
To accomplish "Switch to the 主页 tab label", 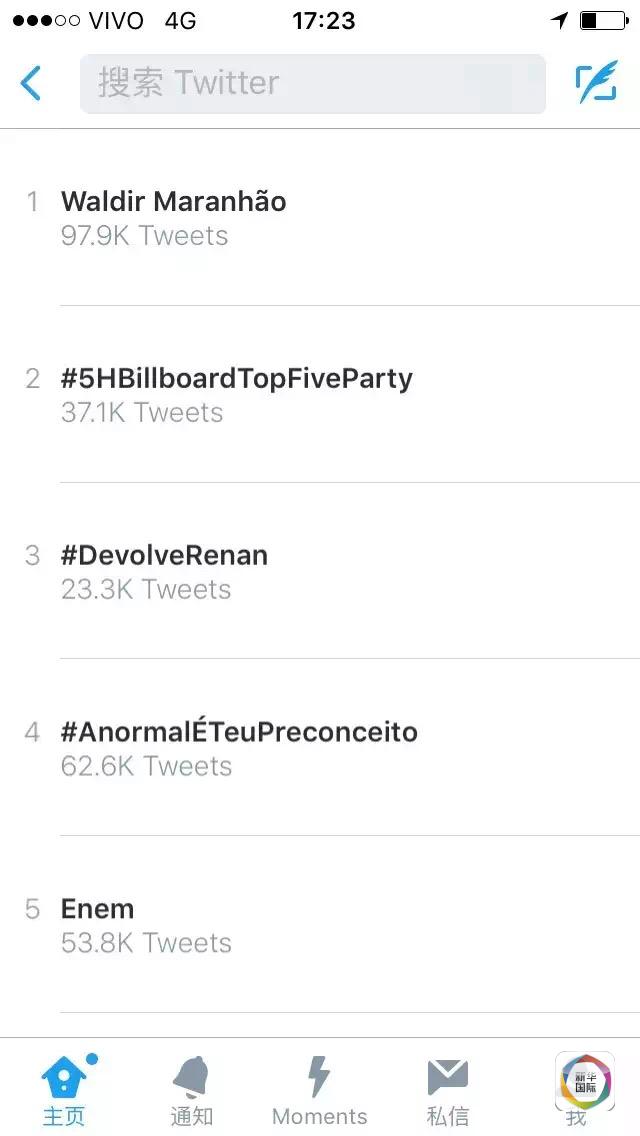I will (64, 1116).
